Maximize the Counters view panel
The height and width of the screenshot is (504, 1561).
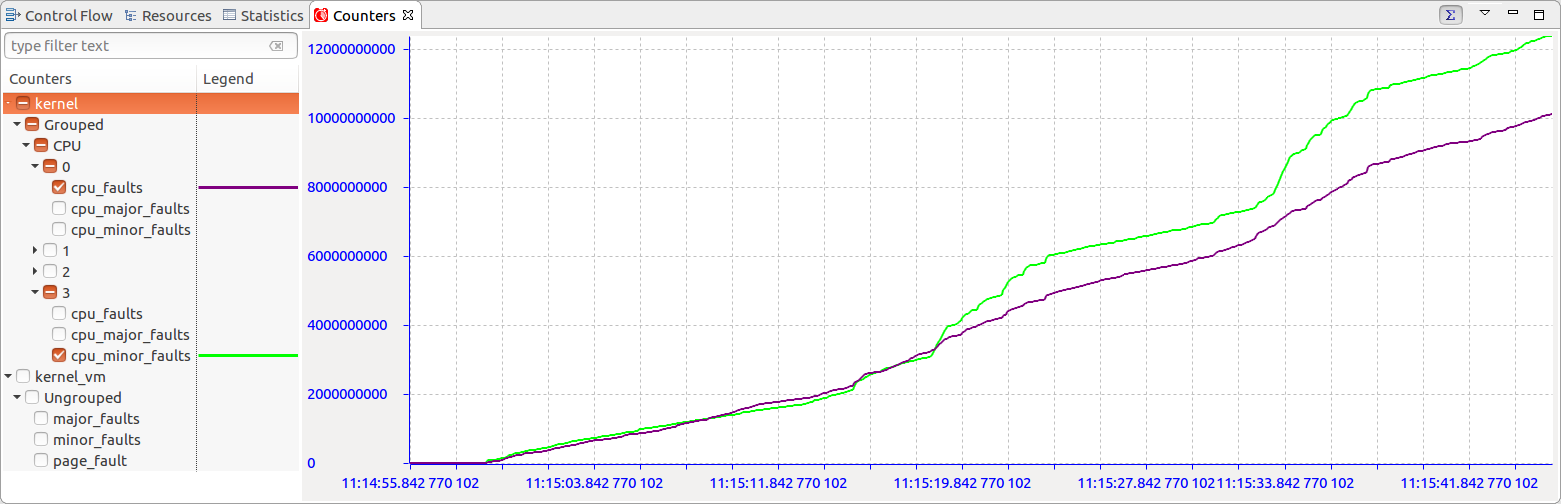[x=1539, y=13]
